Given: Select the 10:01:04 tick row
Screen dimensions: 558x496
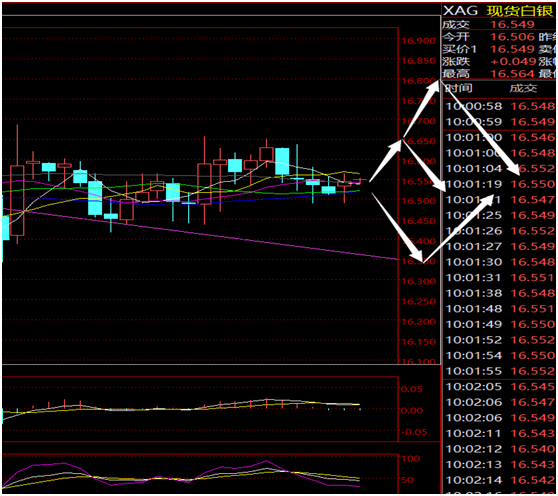Looking at the screenshot, I should pyautogui.click(x=500, y=168).
